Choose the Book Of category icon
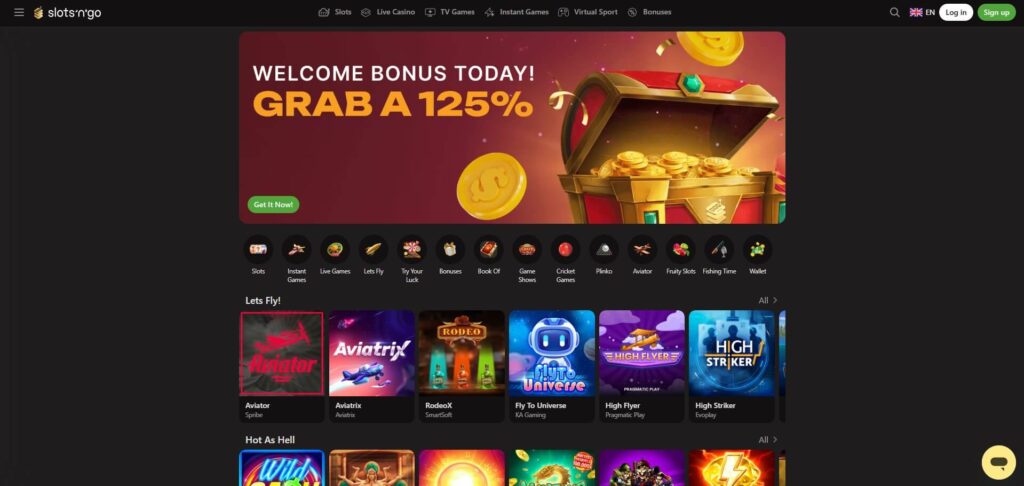 pos(488,250)
